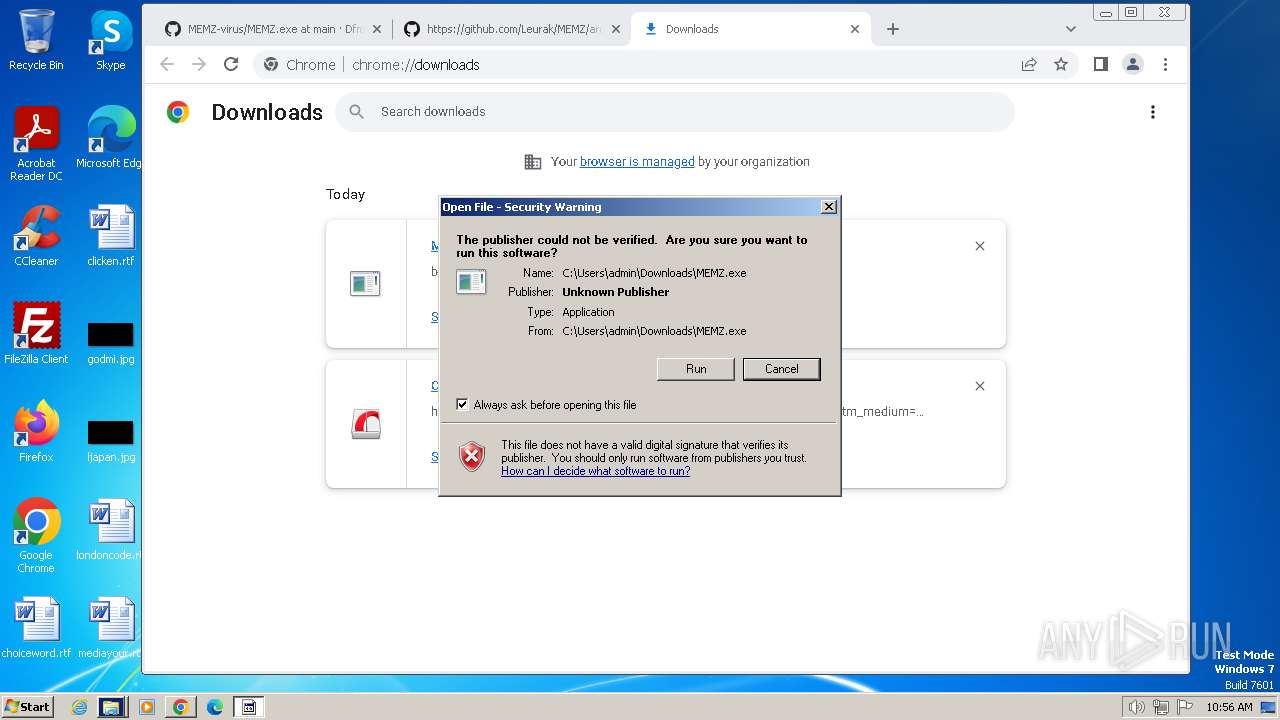The width and height of the screenshot is (1280, 720).
Task: Click the 10:56 AM taskbar clock
Action: click(x=1229, y=707)
